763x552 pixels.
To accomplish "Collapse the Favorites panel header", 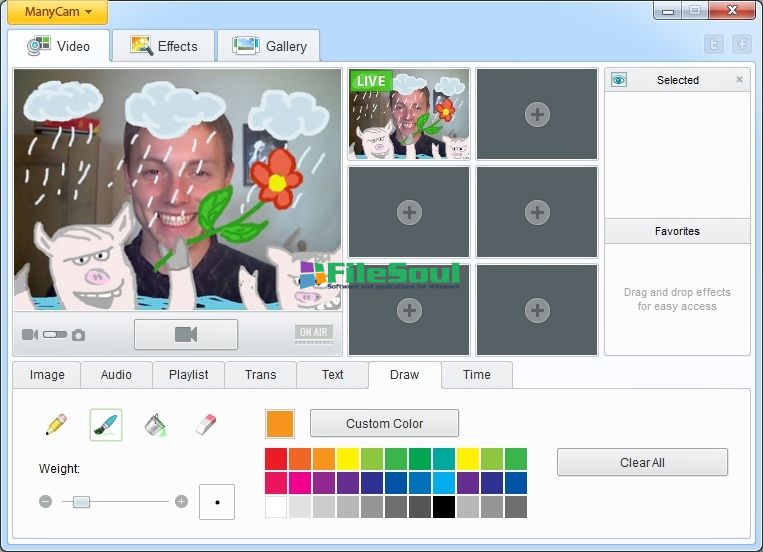I will (x=677, y=231).
